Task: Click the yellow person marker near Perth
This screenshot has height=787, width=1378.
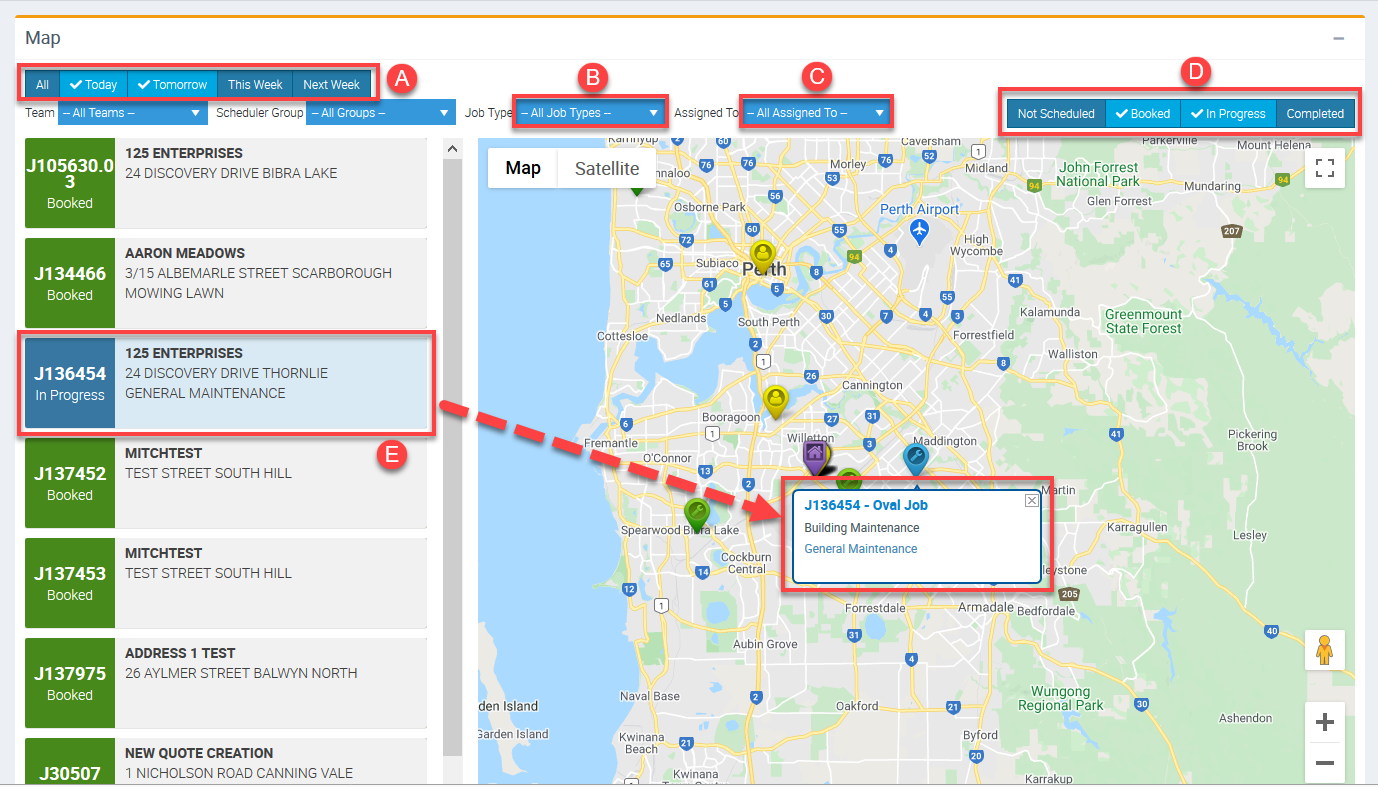Action: tap(762, 252)
